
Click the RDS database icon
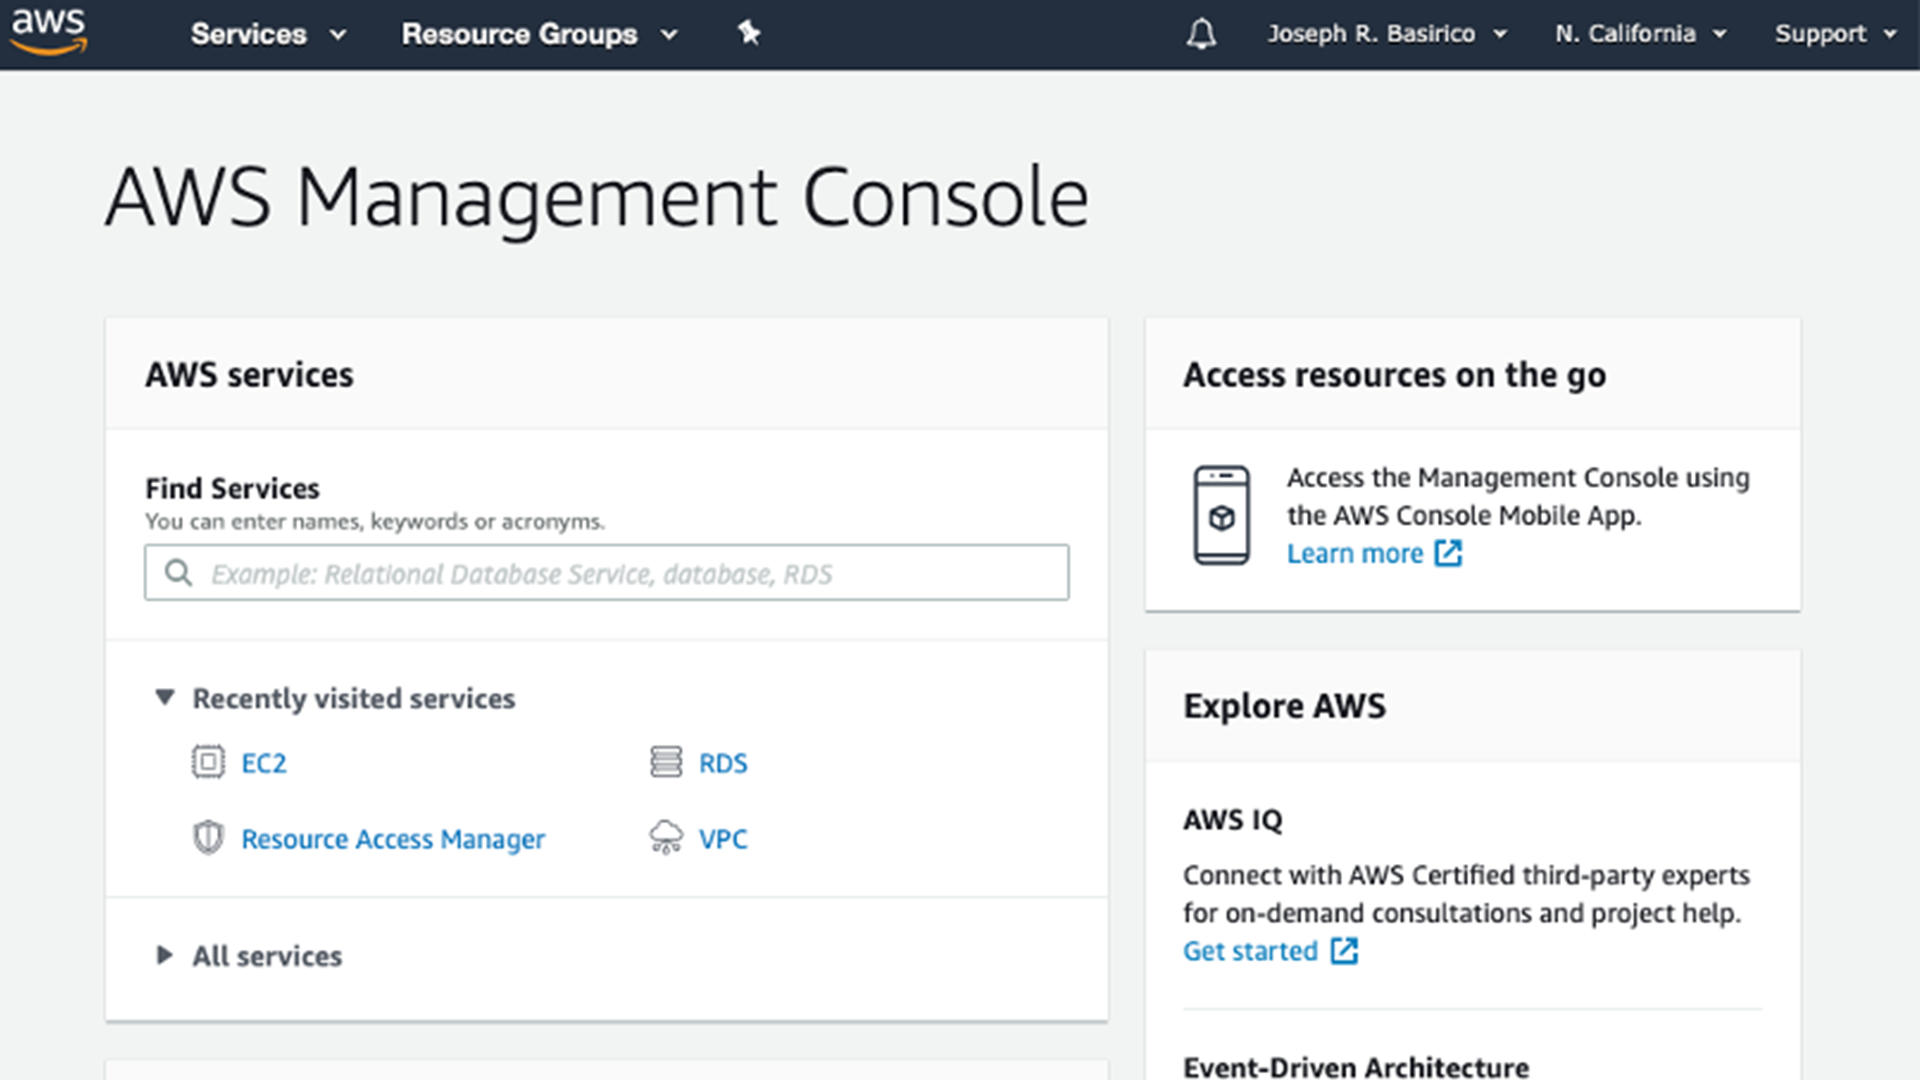pos(666,762)
